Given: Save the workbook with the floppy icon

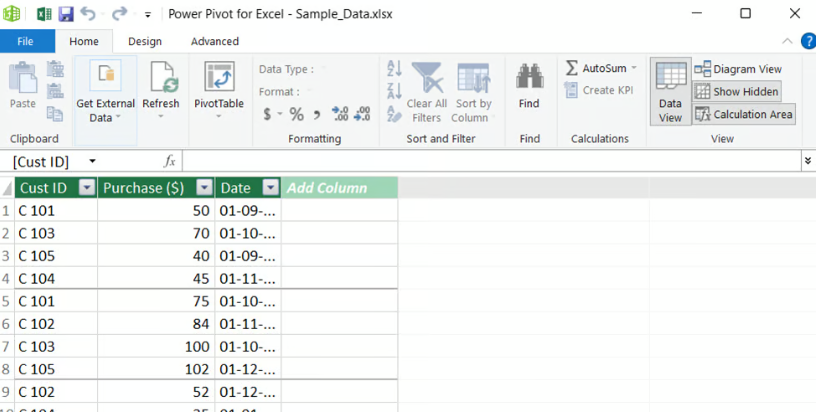Looking at the screenshot, I should coord(66,14).
